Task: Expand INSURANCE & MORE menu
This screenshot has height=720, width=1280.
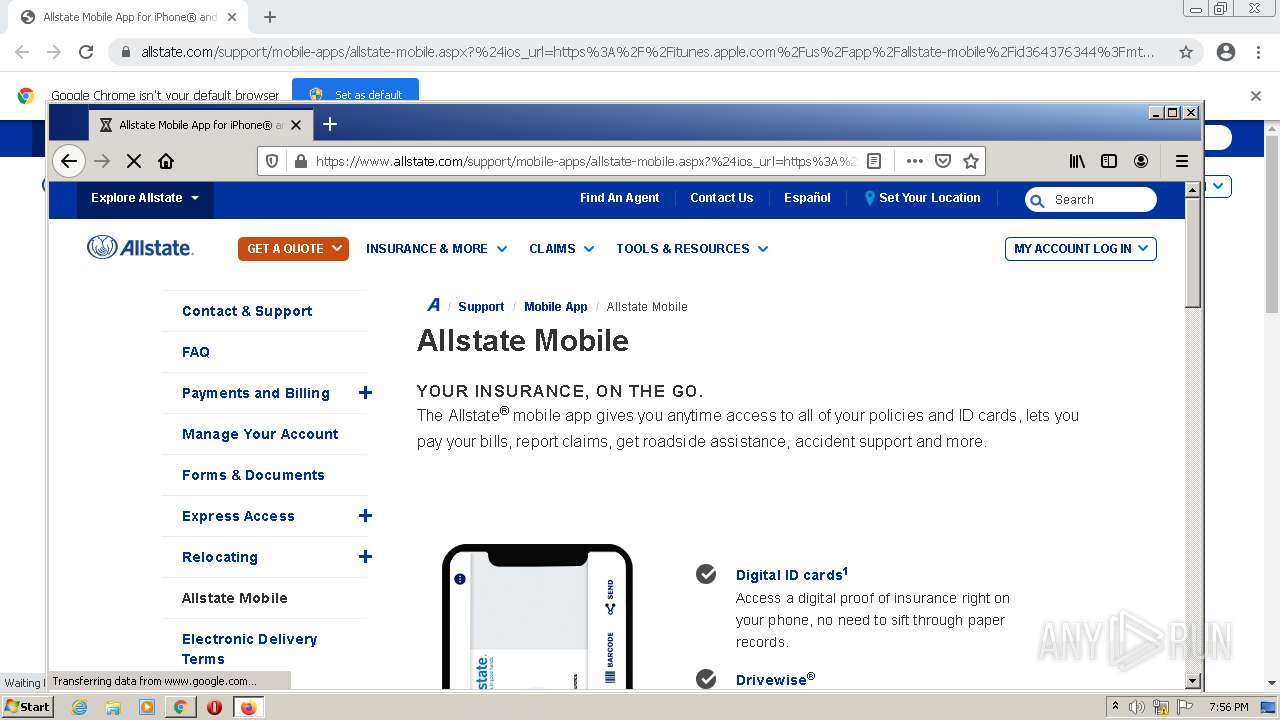Action: [436, 249]
